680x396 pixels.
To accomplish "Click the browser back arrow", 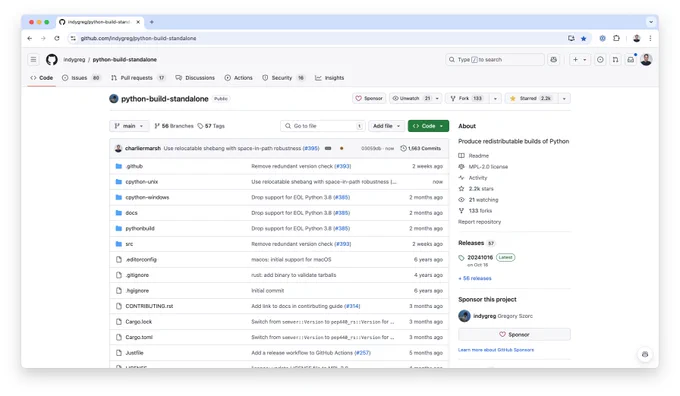I will pyautogui.click(x=29, y=38).
